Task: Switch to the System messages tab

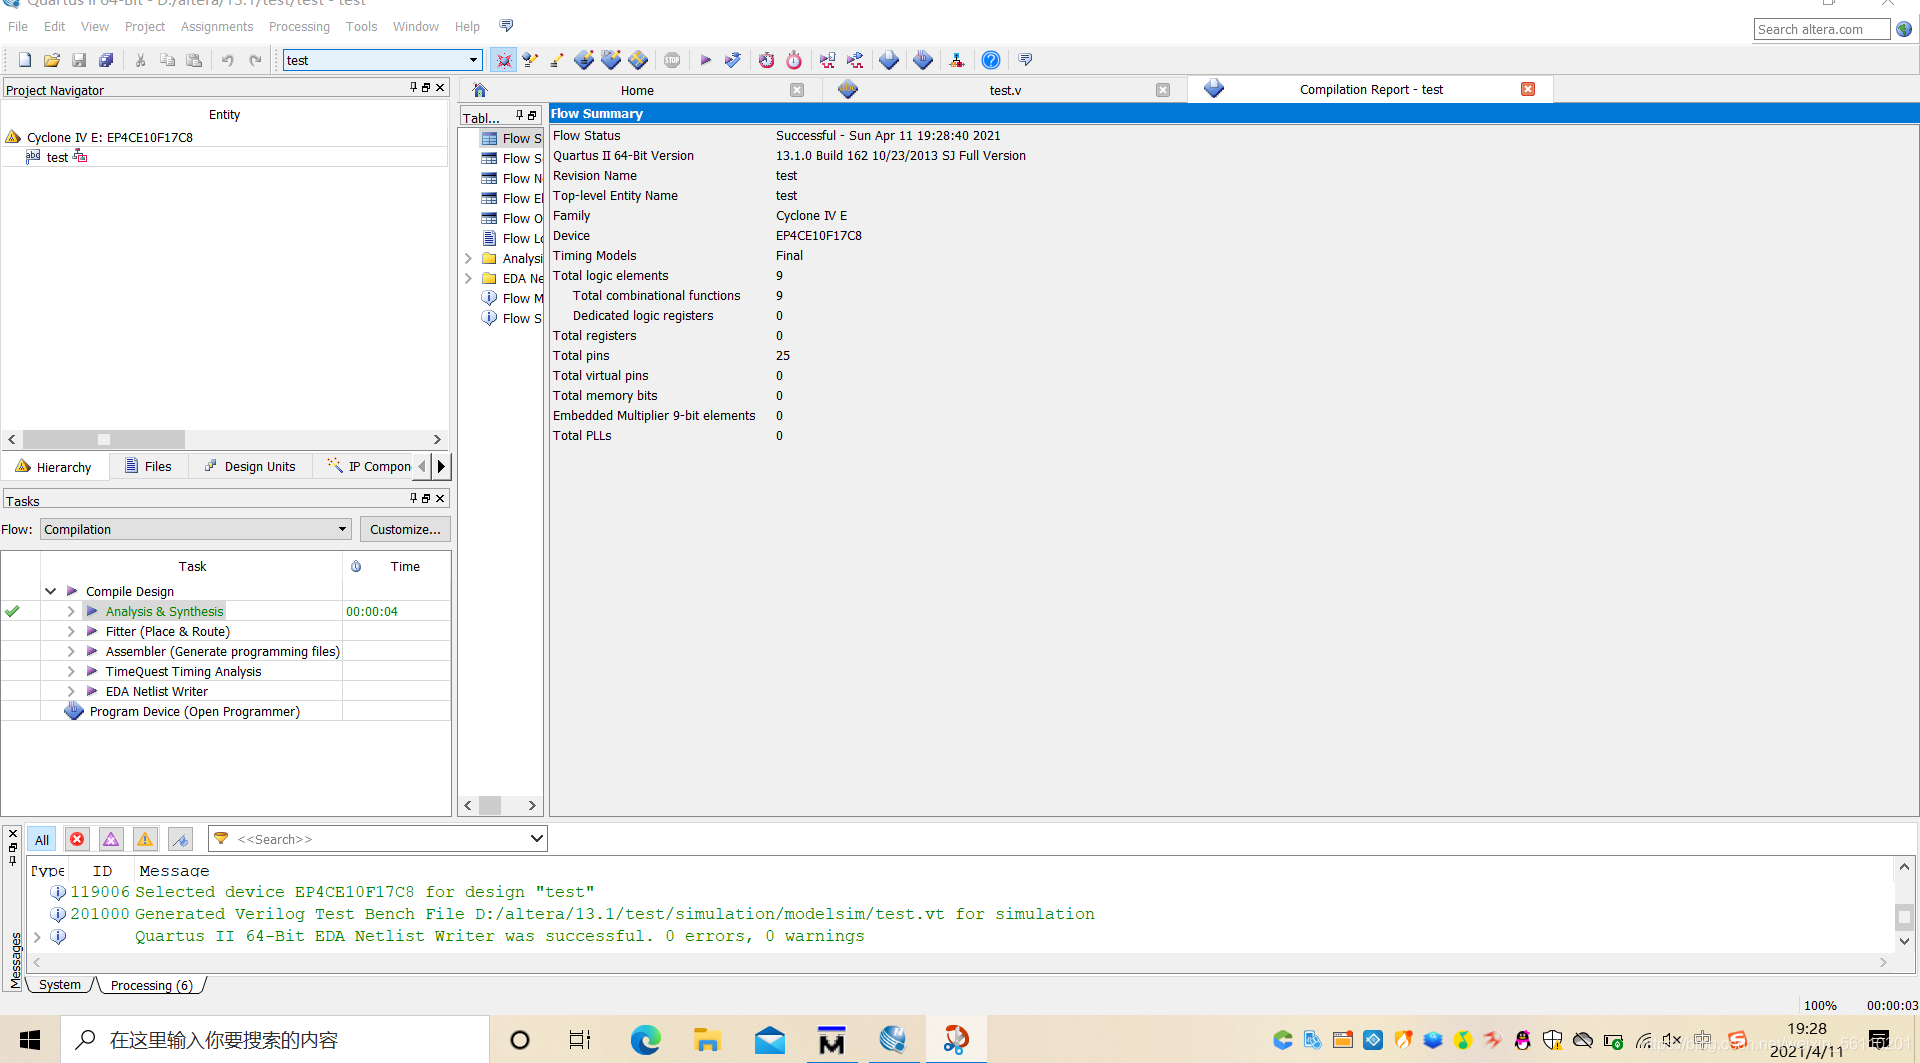Action: coord(60,985)
